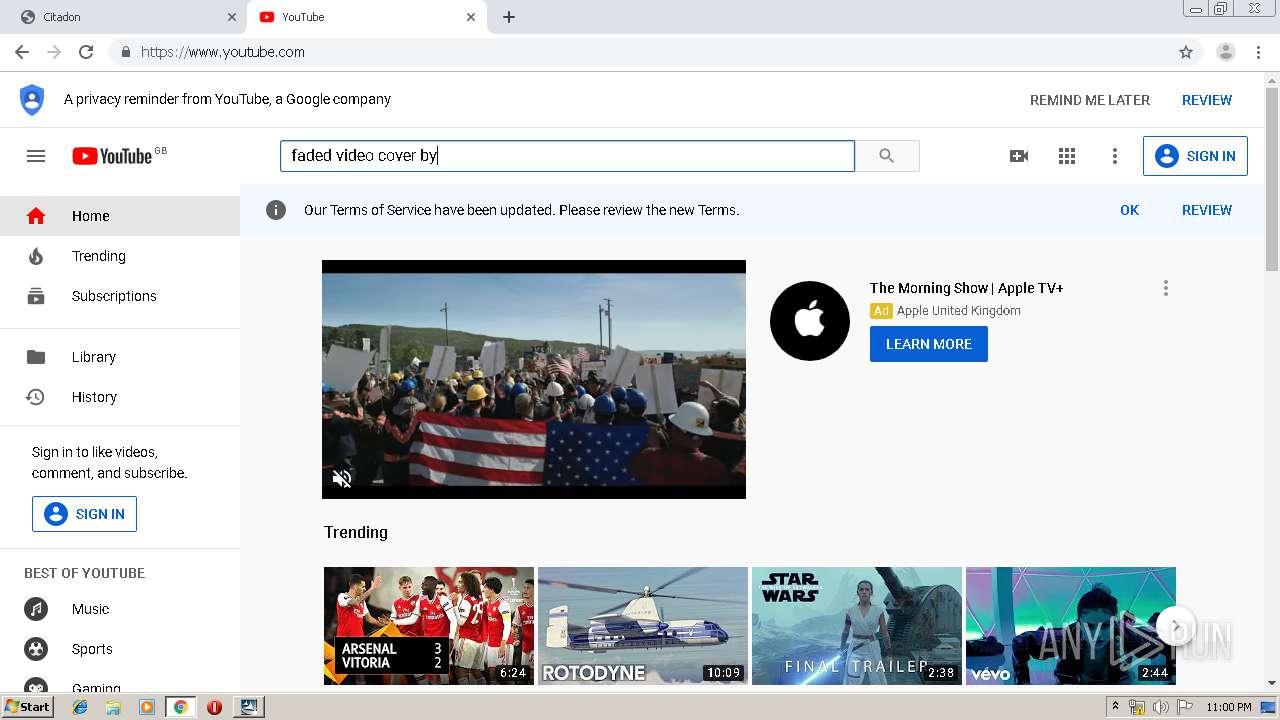Click REMIND ME LATER on privacy reminder
Image resolution: width=1280 pixels, height=720 pixels.
(x=1090, y=100)
